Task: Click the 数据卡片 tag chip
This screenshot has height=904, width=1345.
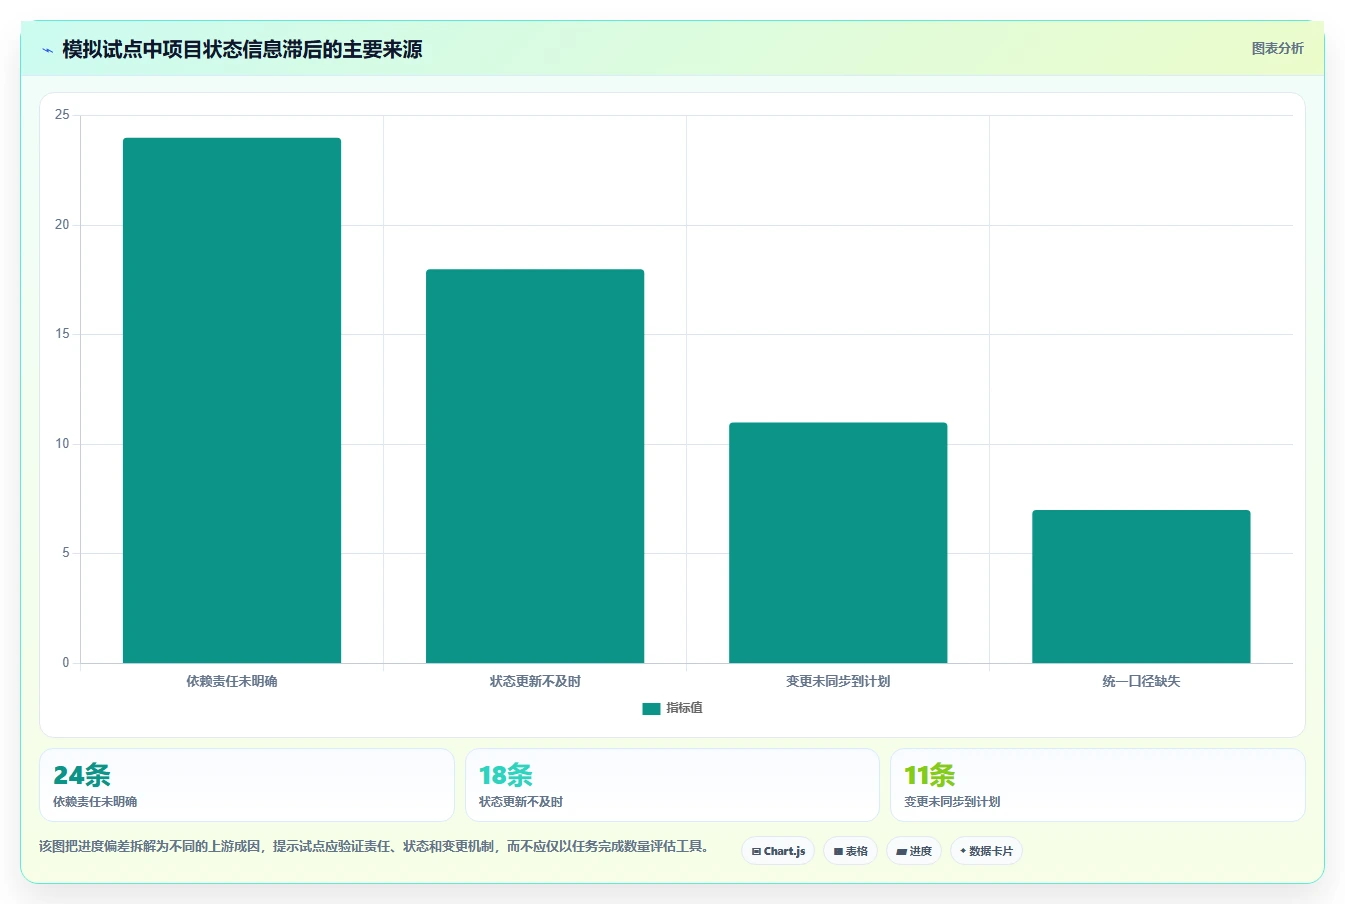Action: pos(986,851)
